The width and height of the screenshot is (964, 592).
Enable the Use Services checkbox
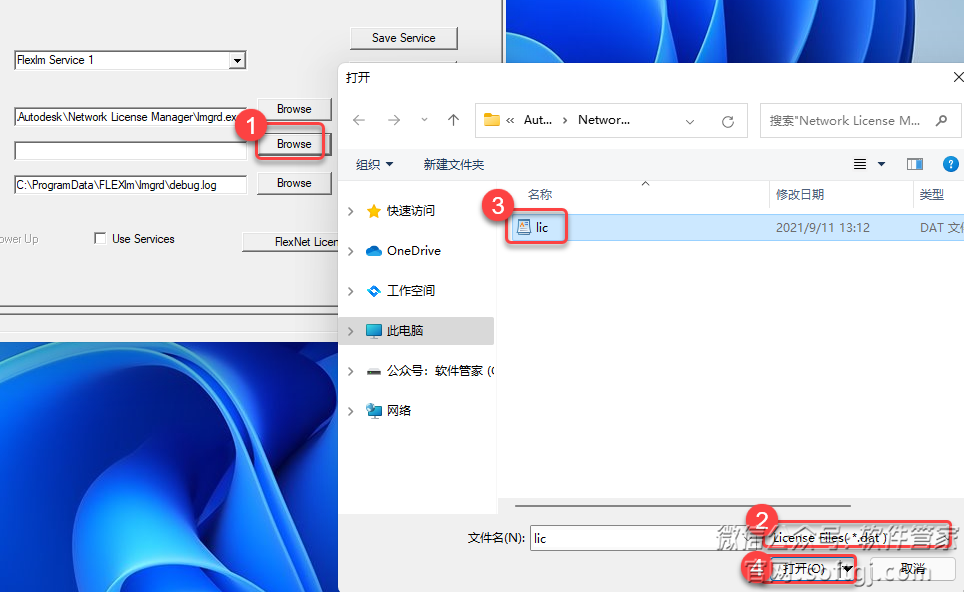point(100,239)
